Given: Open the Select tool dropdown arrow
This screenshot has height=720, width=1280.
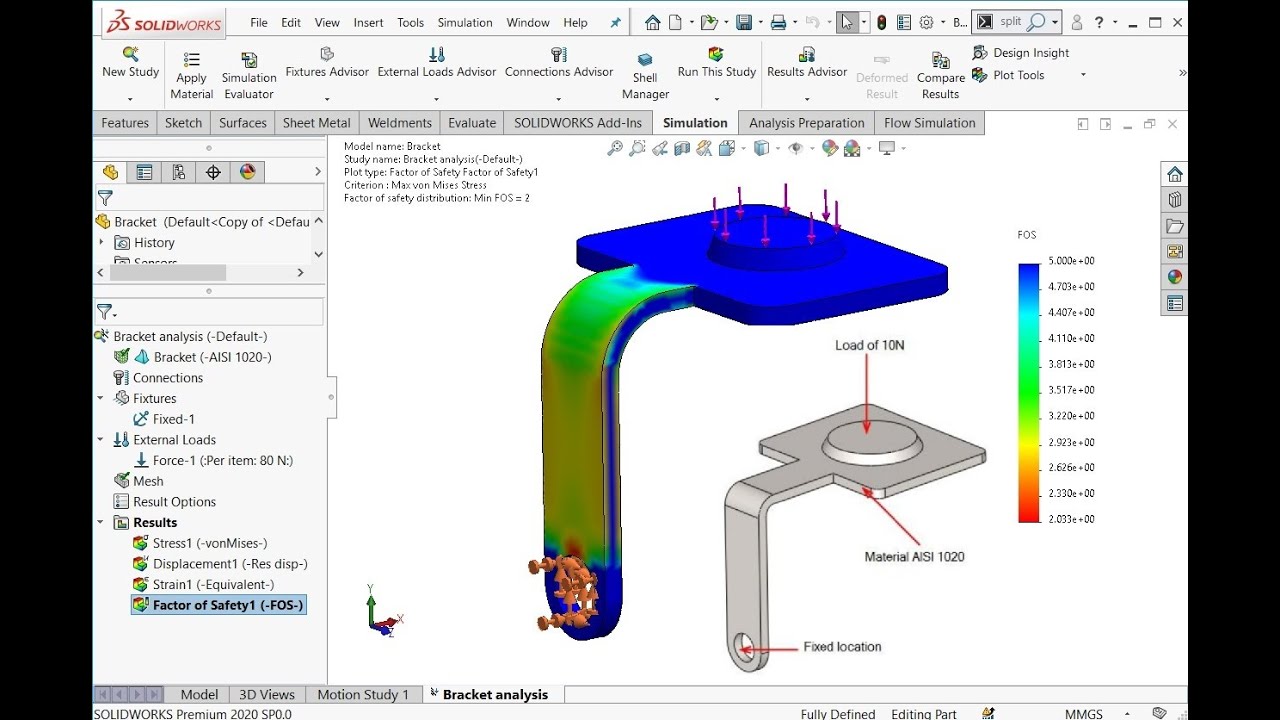Looking at the screenshot, I should pos(864,22).
